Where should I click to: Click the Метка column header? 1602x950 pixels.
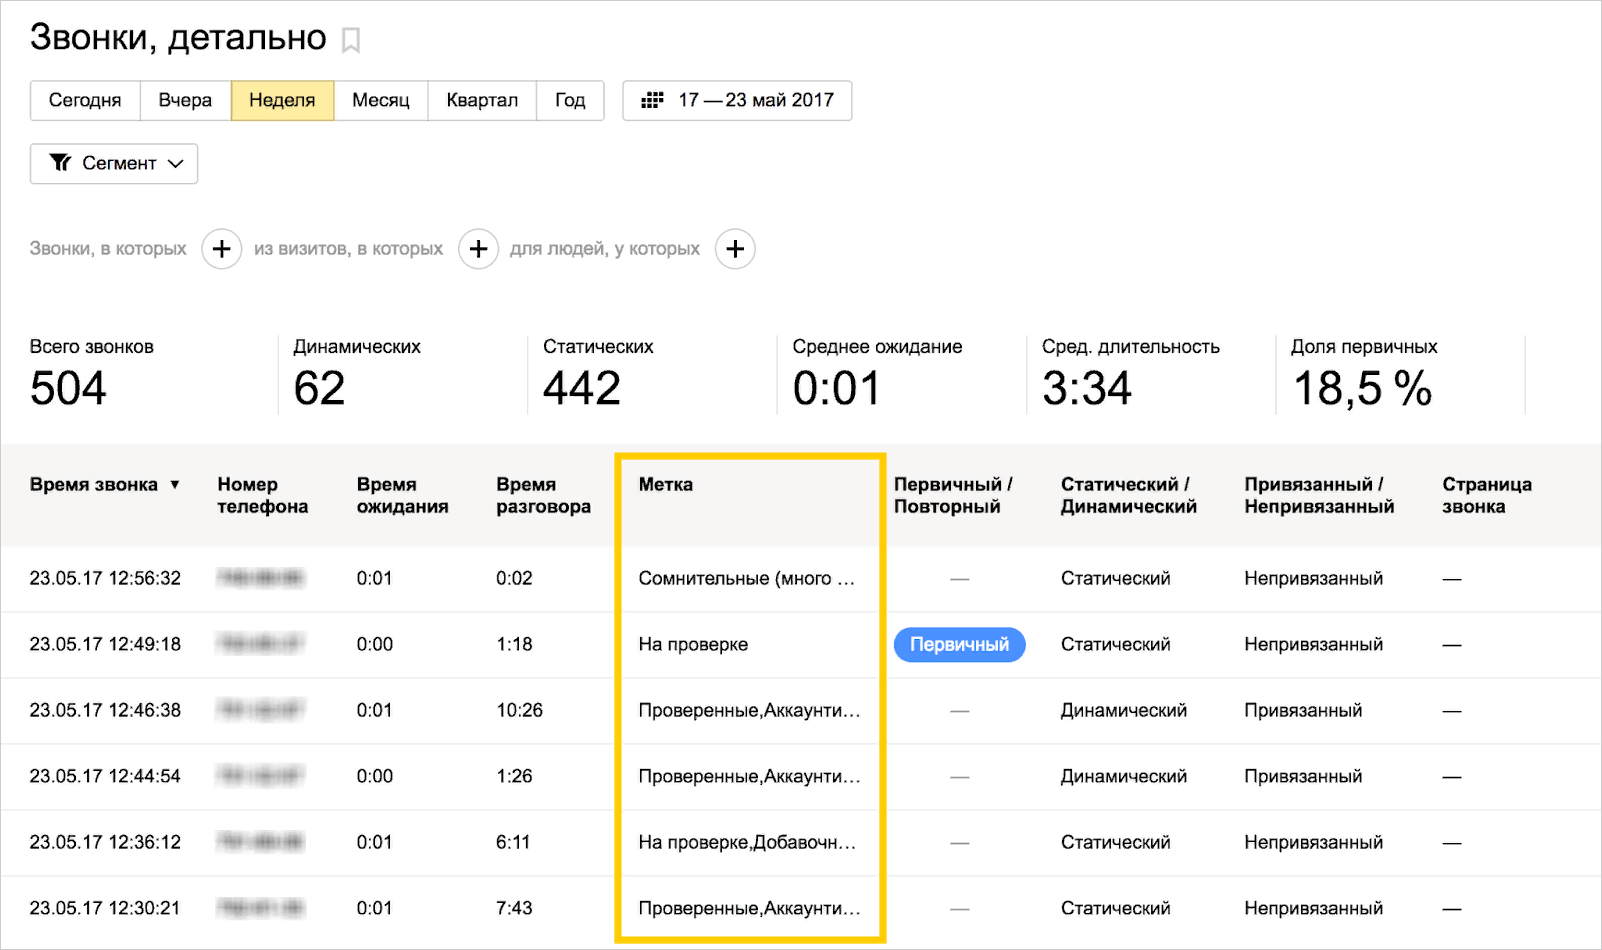665,485
